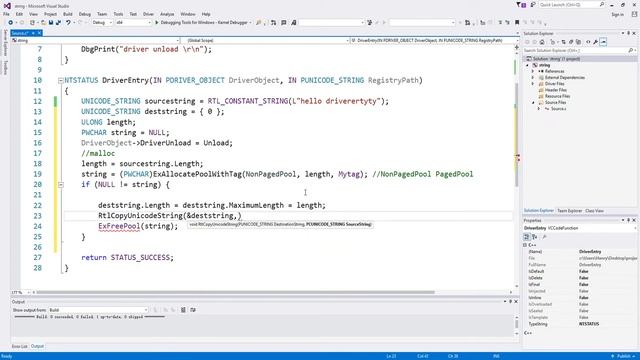This screenshot has height=360, width=640.
Task: Click the Navigate Backward toolbar icon
Action: (11, 22)
